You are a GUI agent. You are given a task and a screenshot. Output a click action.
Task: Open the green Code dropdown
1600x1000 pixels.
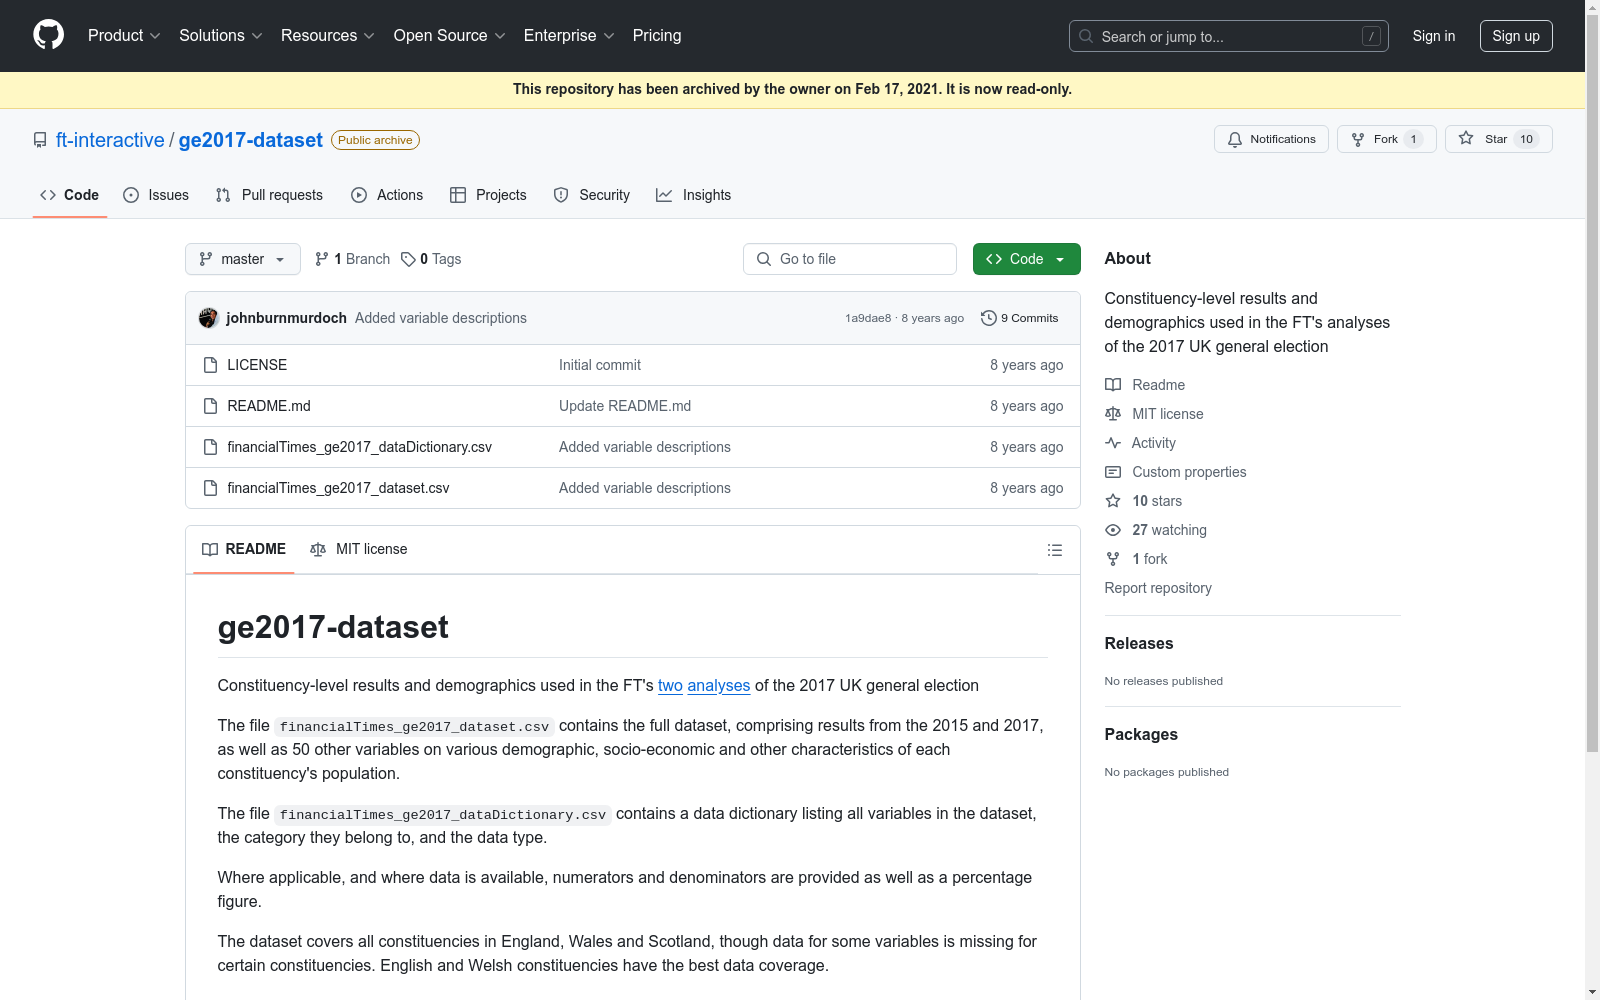click(1027, 259)
